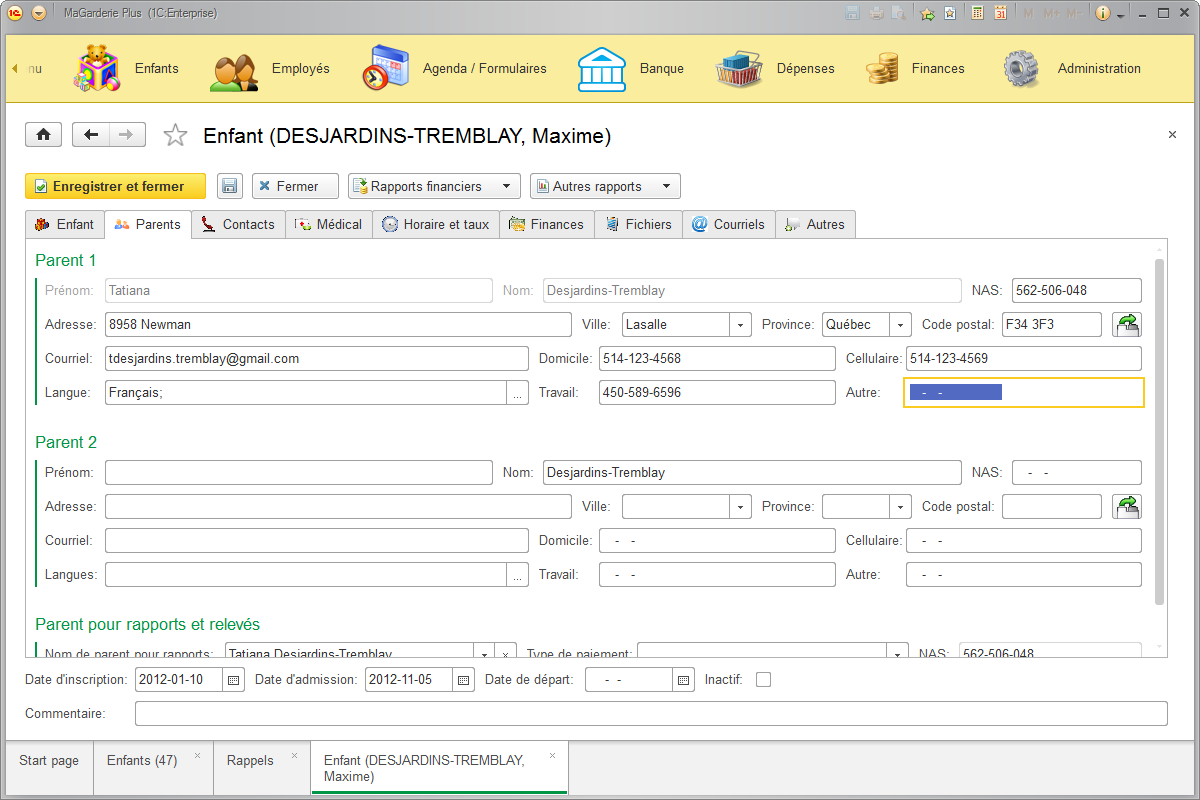Click the Fermer button
Screen dimensions: 1200x800
click(294, 185)
